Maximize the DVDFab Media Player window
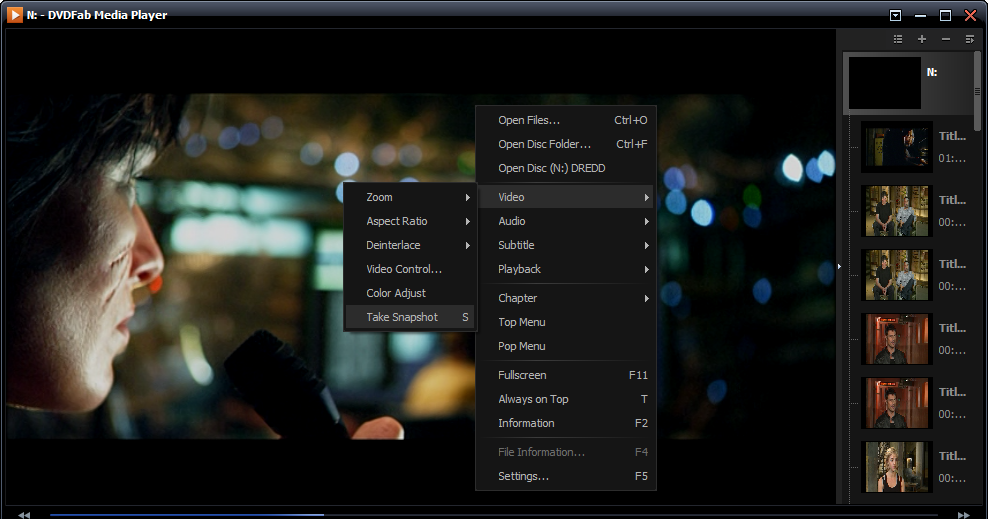988x519 pixels. tap(945, 16)
